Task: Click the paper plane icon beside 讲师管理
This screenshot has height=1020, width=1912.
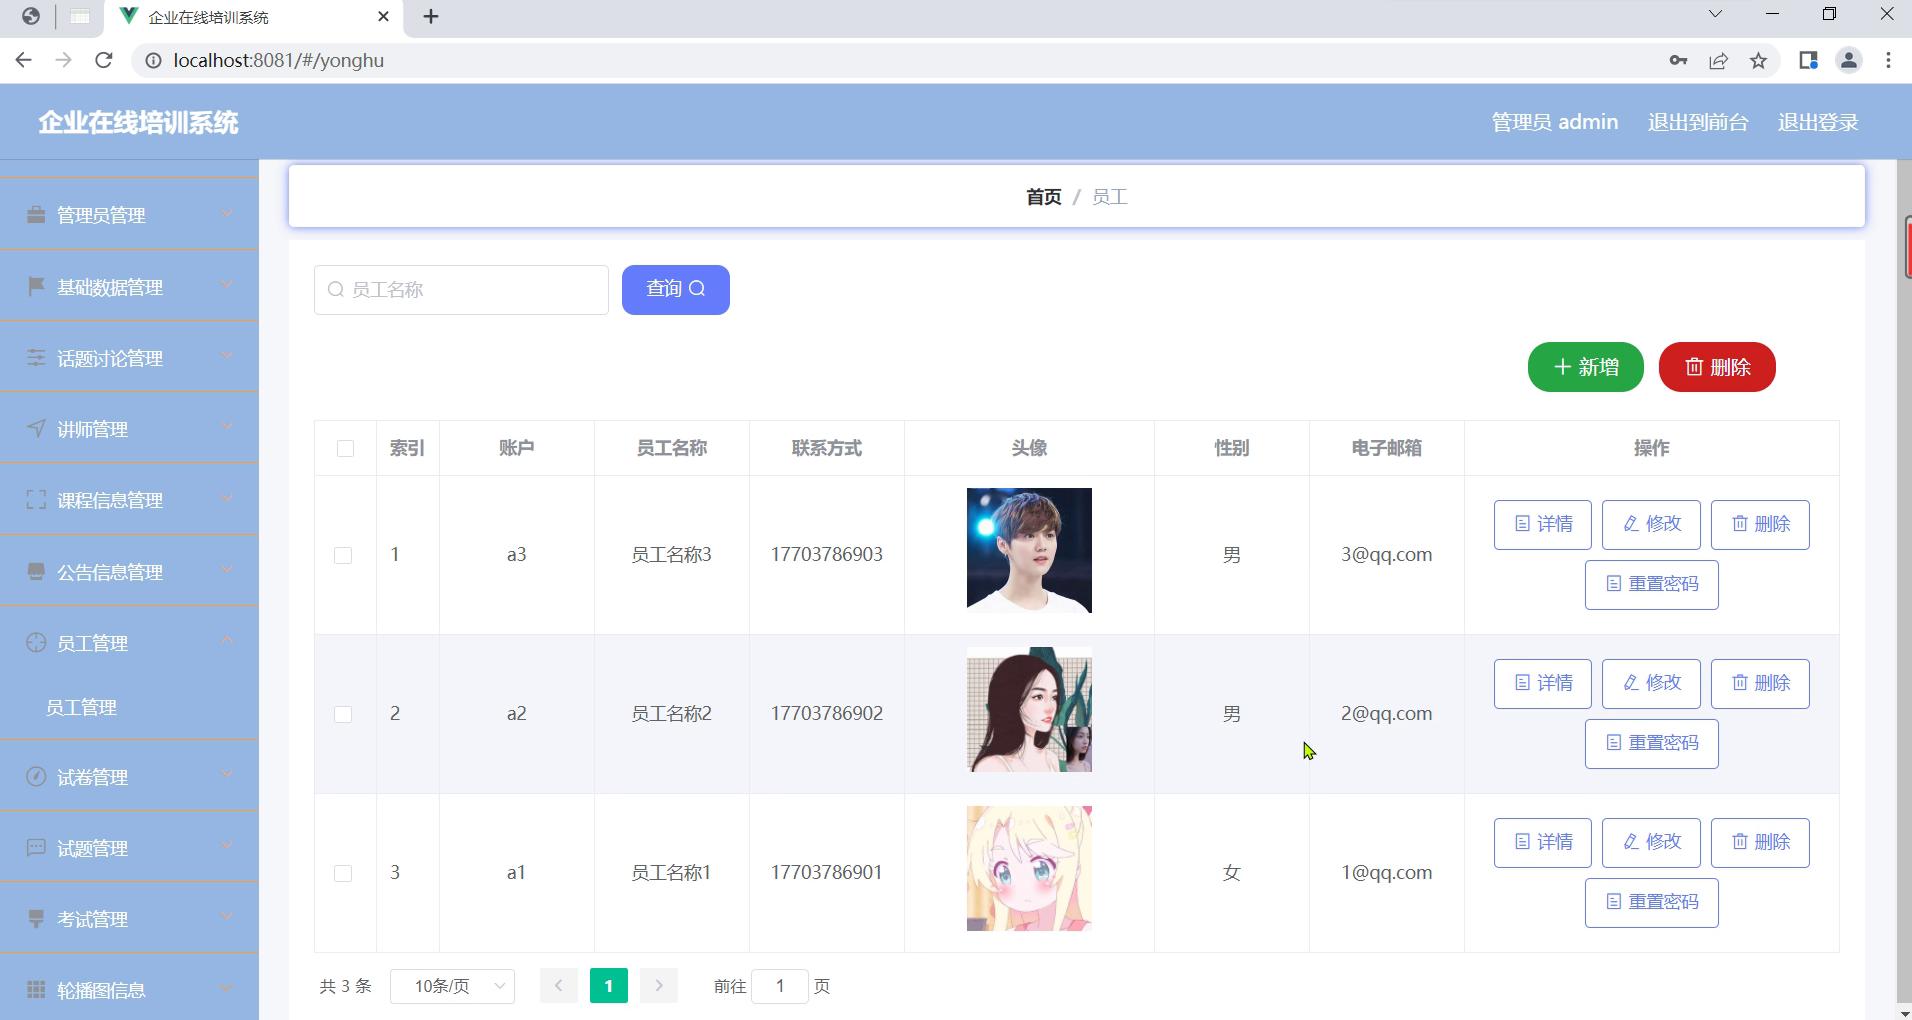Action: [x=36, y=429]
